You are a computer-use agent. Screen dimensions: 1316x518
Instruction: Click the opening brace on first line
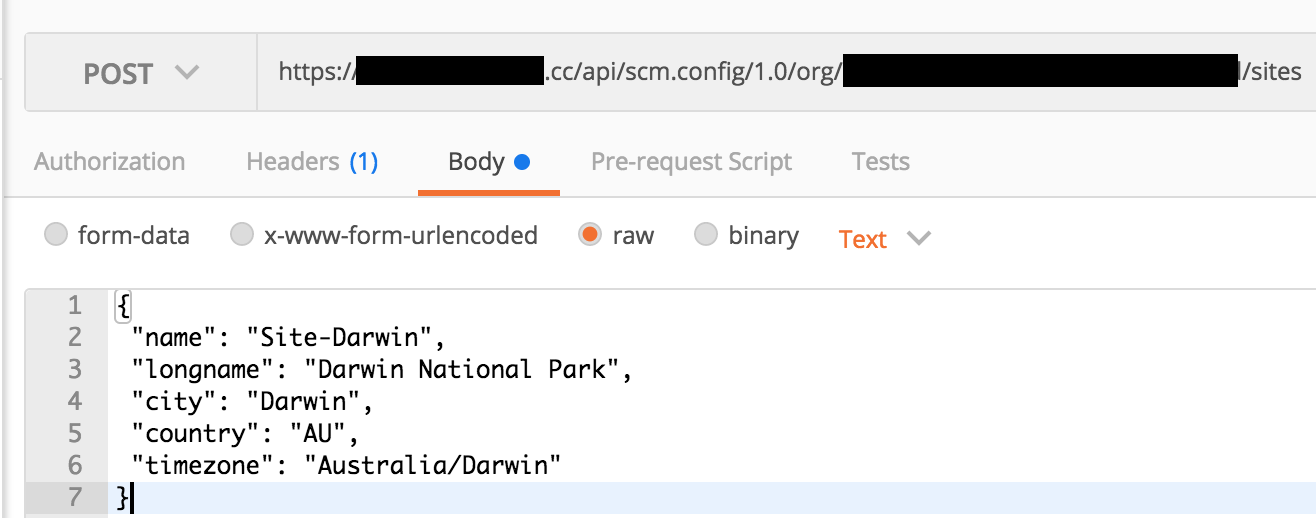tap(124, 305)
